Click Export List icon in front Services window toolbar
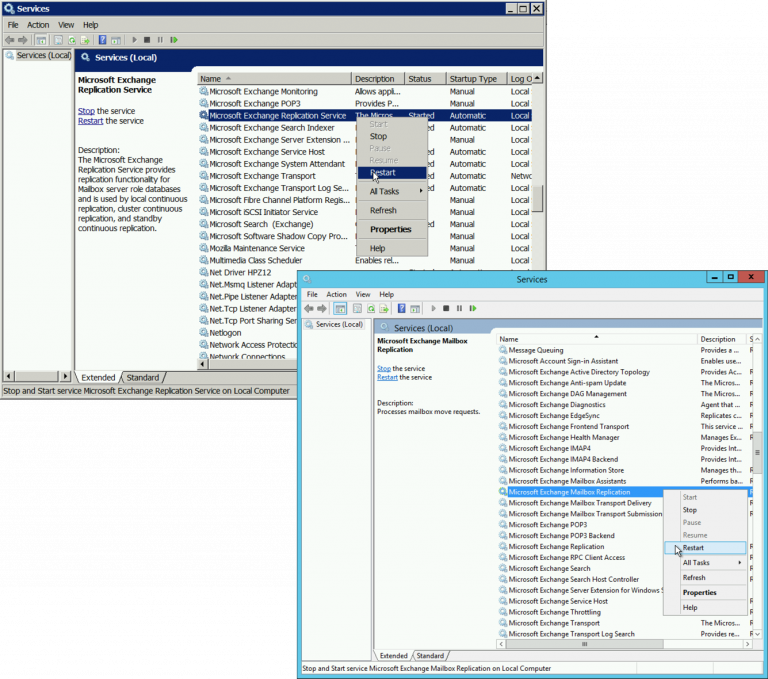Image resolution: width=768 pixels, height=679 pixels. [384, 309]
